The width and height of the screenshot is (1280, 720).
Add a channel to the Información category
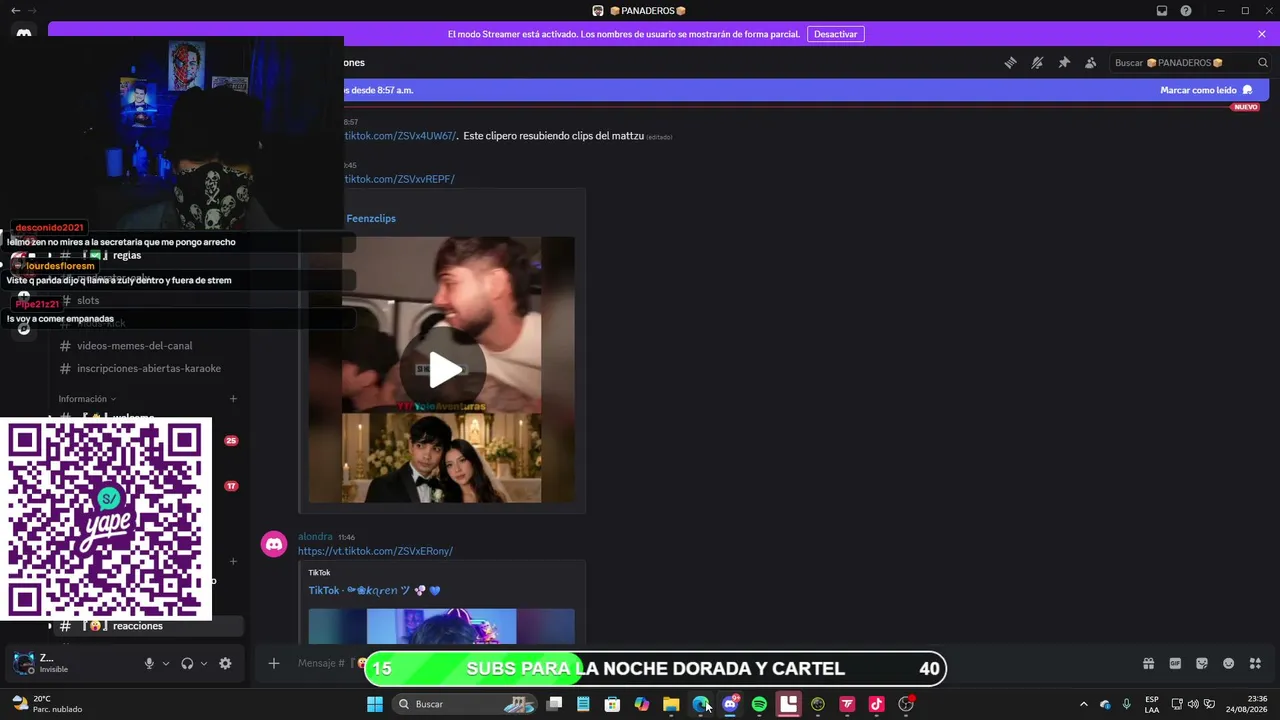tap(233, 399)
